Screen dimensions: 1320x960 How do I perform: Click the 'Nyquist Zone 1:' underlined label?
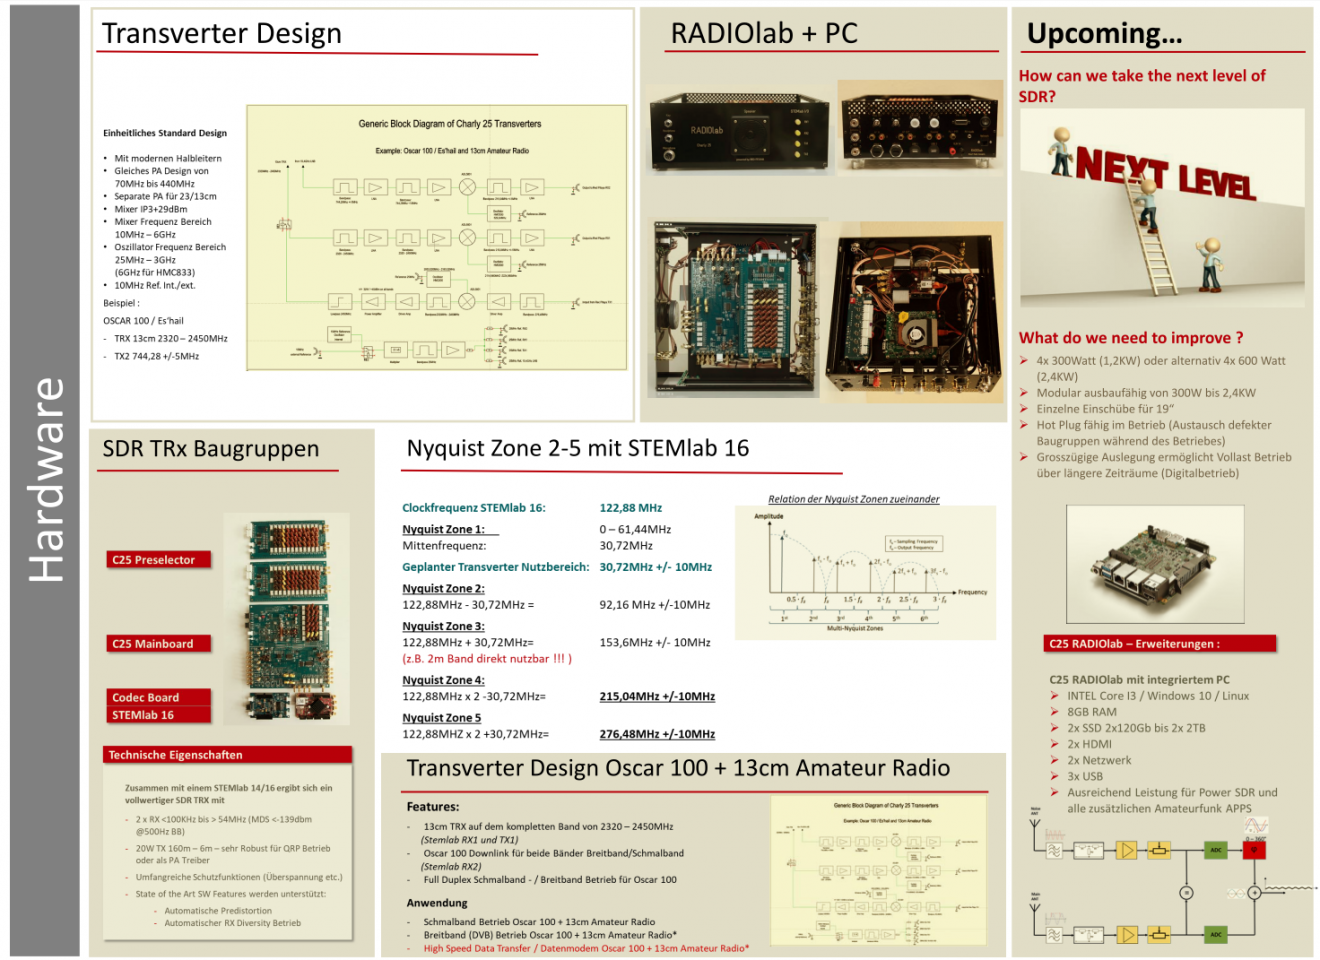pos(443,529)
